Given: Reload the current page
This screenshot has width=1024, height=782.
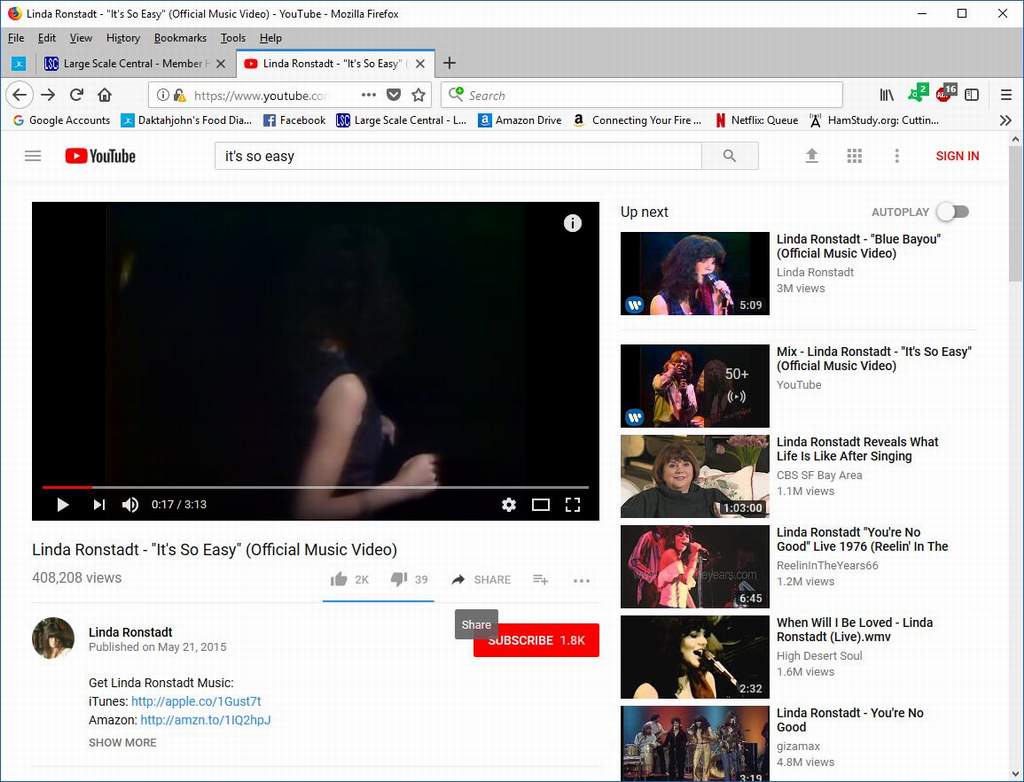Looking at the screenshot, I should click(x=76, y=95).
